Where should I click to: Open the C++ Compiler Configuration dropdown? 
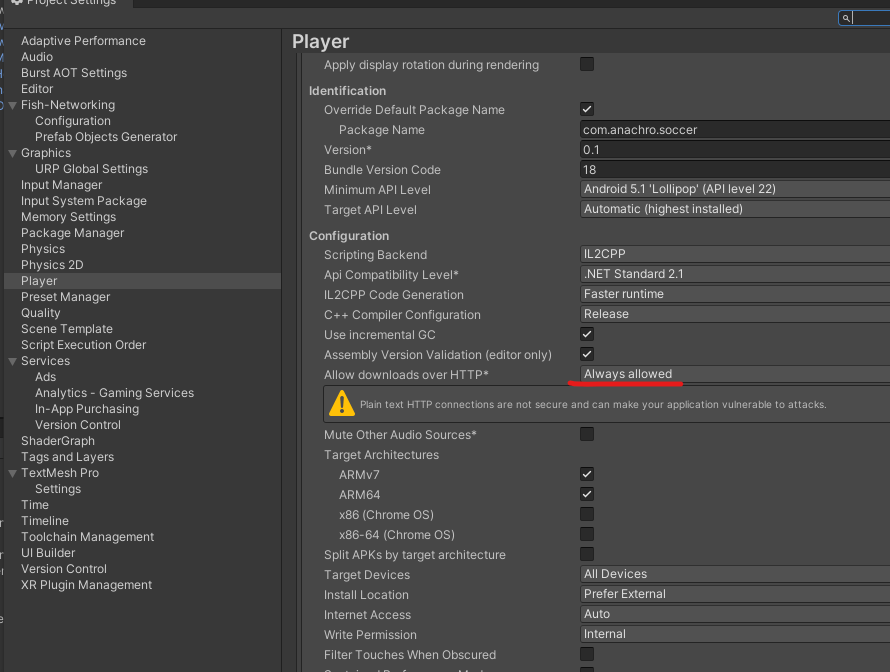735,314
